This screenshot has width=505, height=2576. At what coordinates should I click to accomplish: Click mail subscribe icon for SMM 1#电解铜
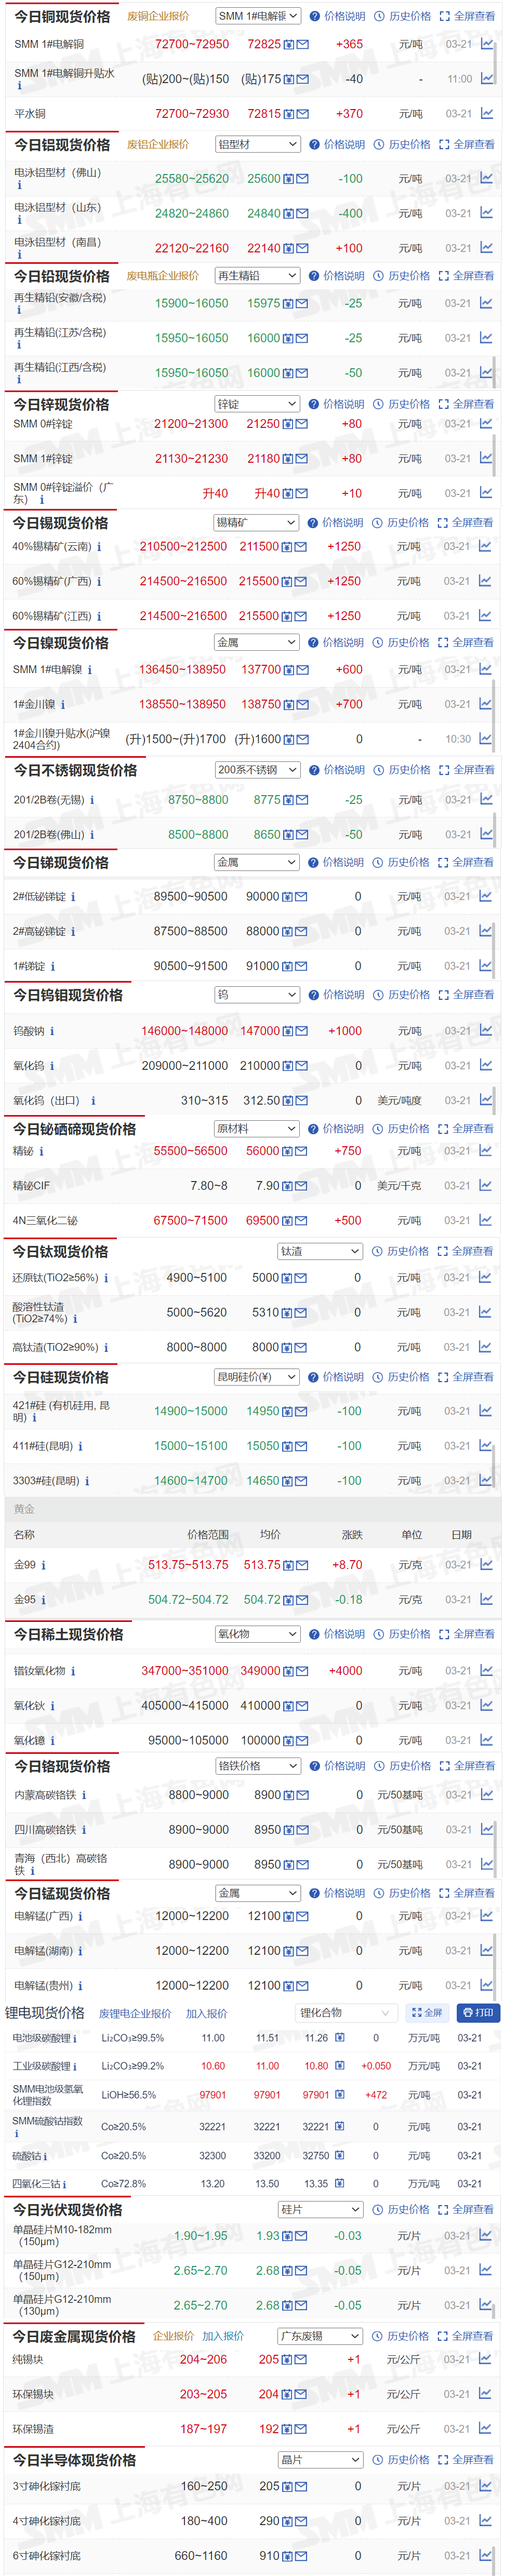pyautogui.click(x=302, y=45)
